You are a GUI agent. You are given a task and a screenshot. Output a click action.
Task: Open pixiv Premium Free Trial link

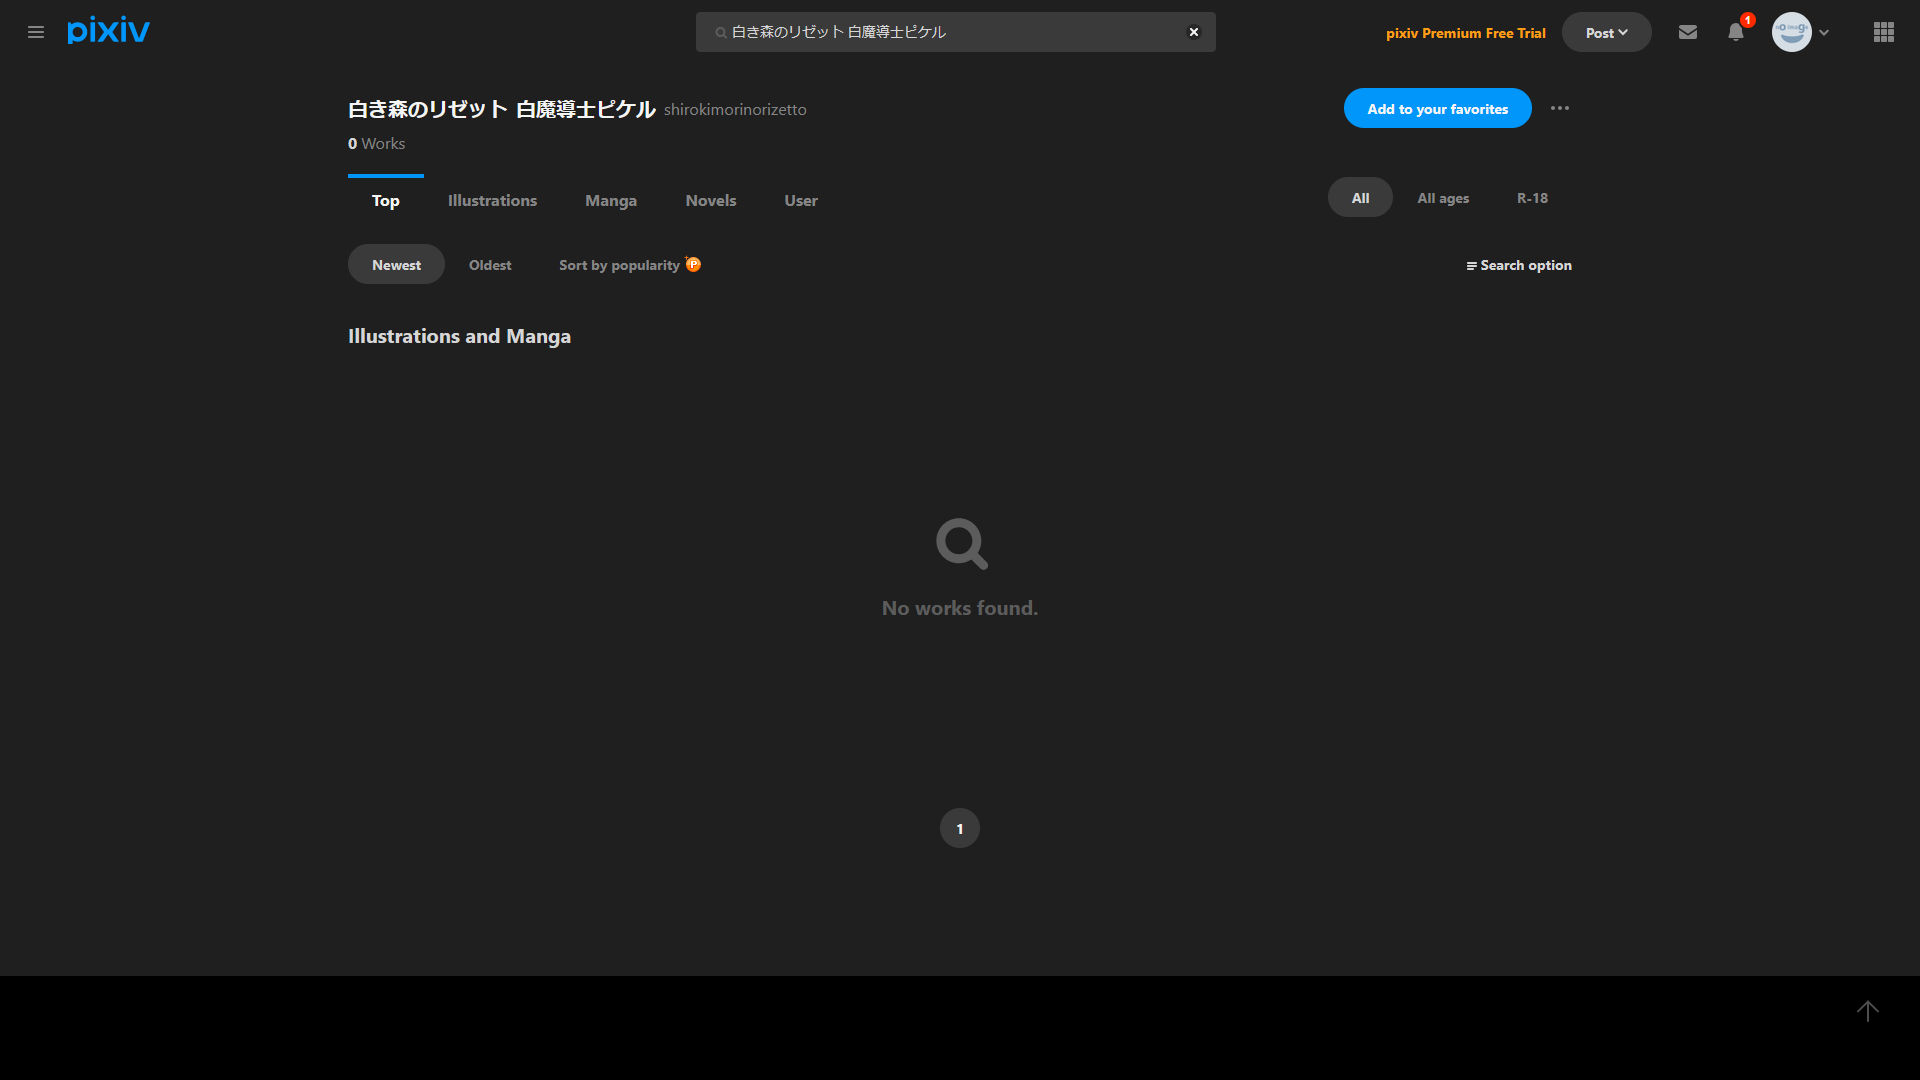(x=1465, y=33)
